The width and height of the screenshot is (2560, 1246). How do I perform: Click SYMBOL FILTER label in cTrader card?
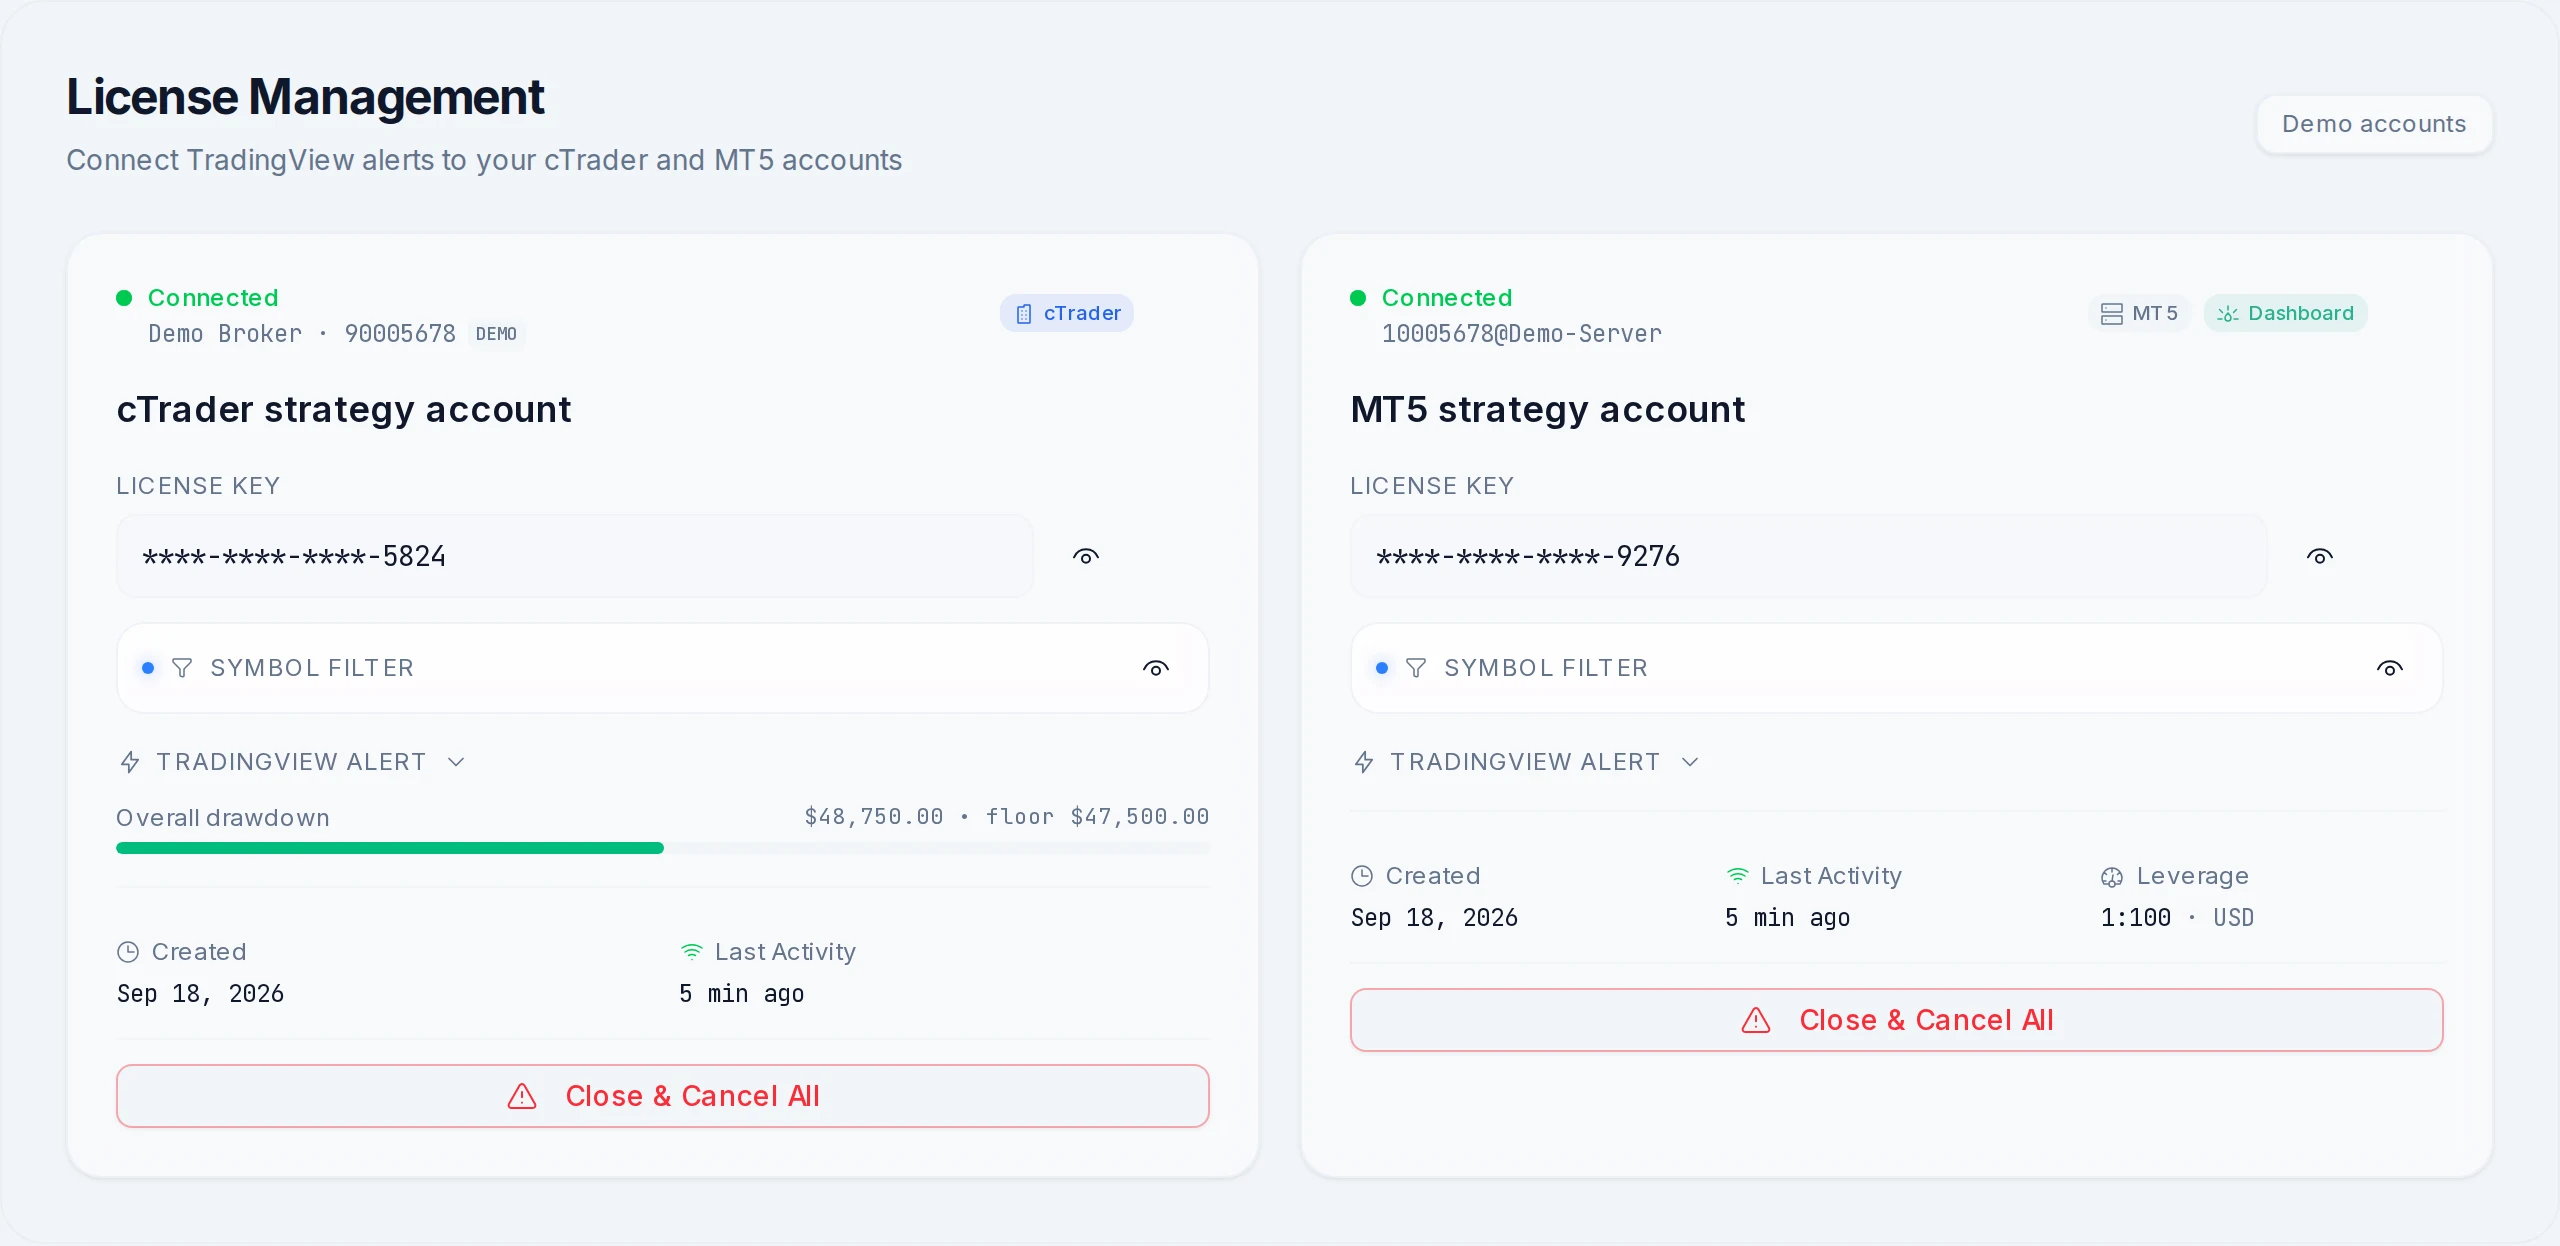(312, 668)
